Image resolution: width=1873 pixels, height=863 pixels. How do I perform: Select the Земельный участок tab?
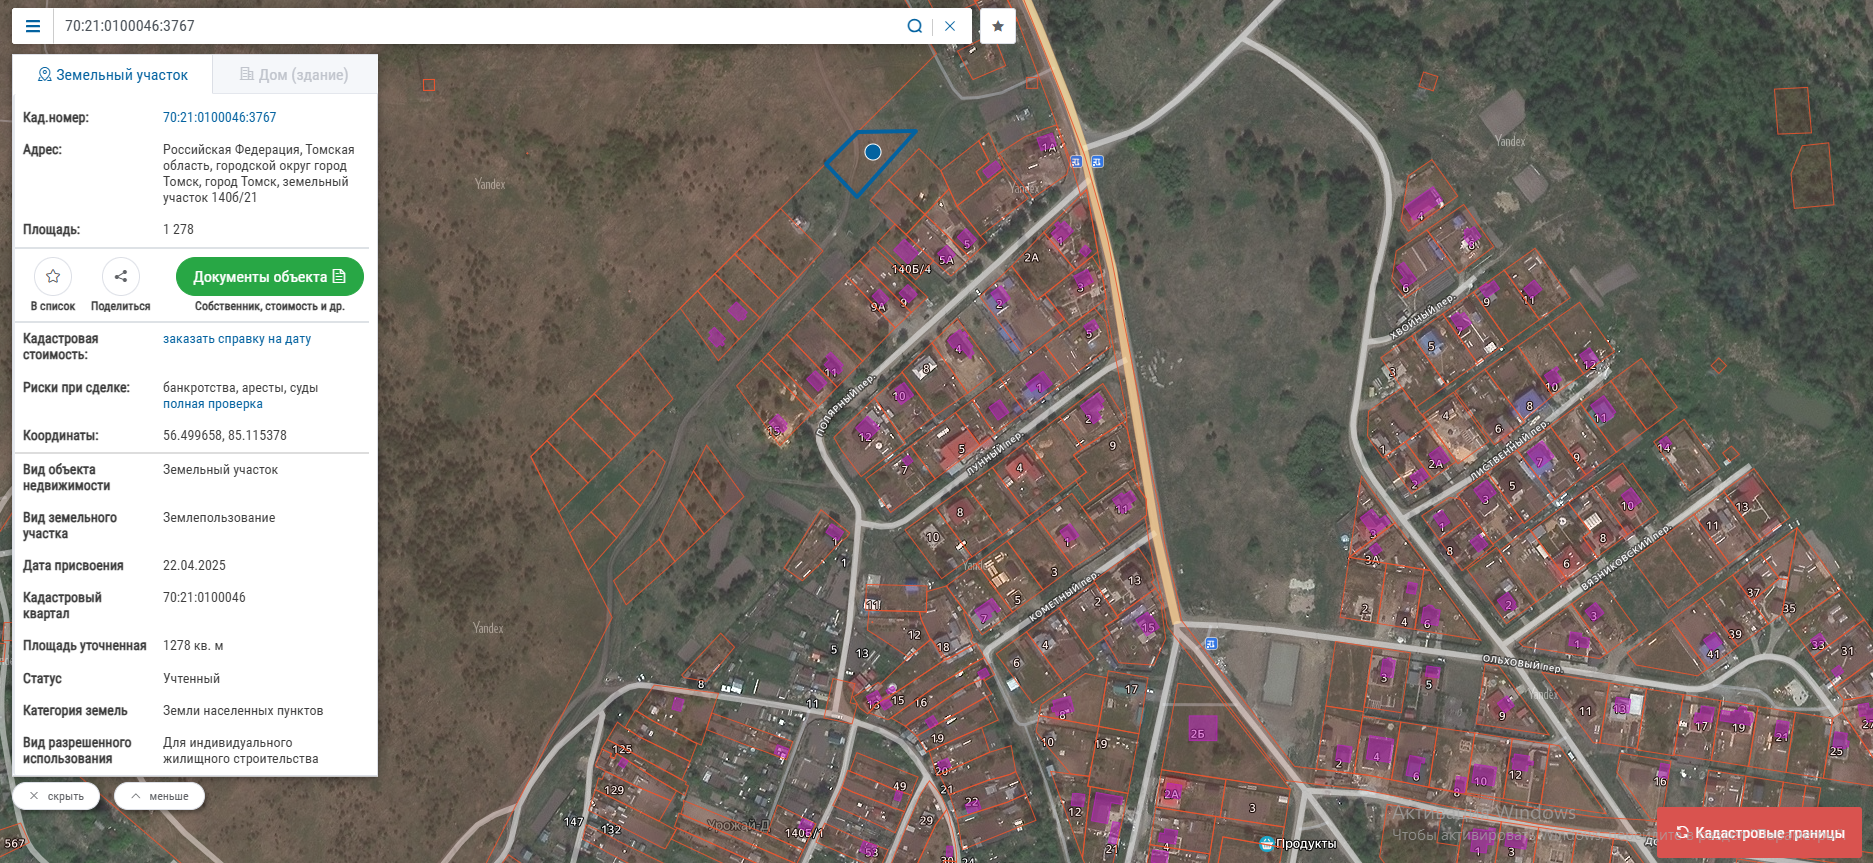[x=112, y=75]
